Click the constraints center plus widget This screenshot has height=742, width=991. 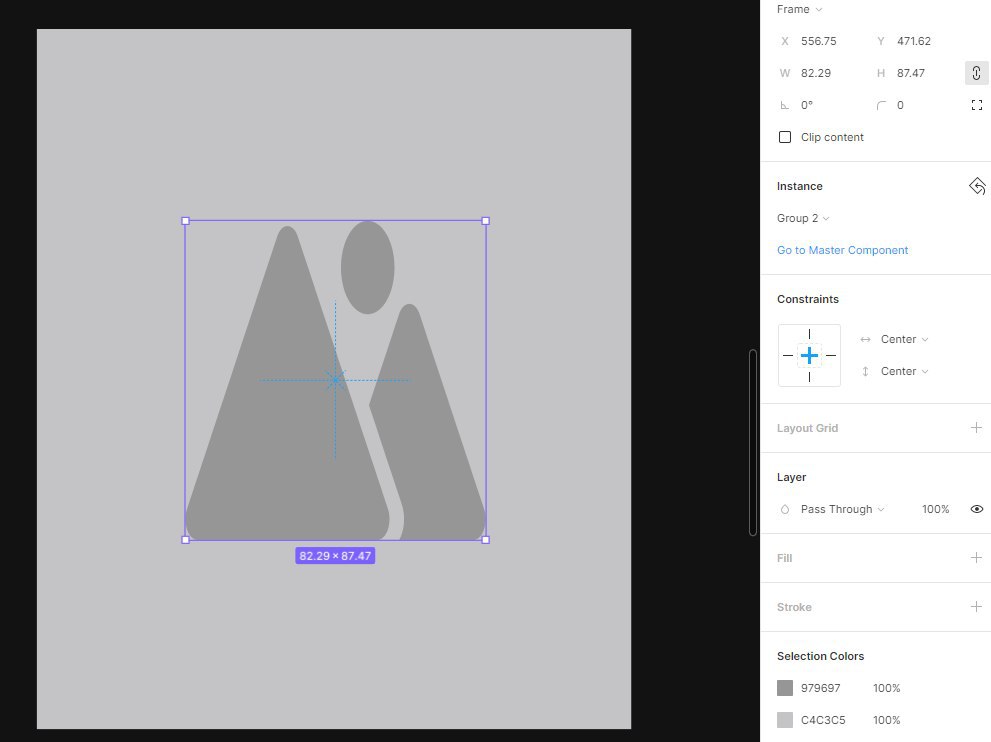(809, 355)
